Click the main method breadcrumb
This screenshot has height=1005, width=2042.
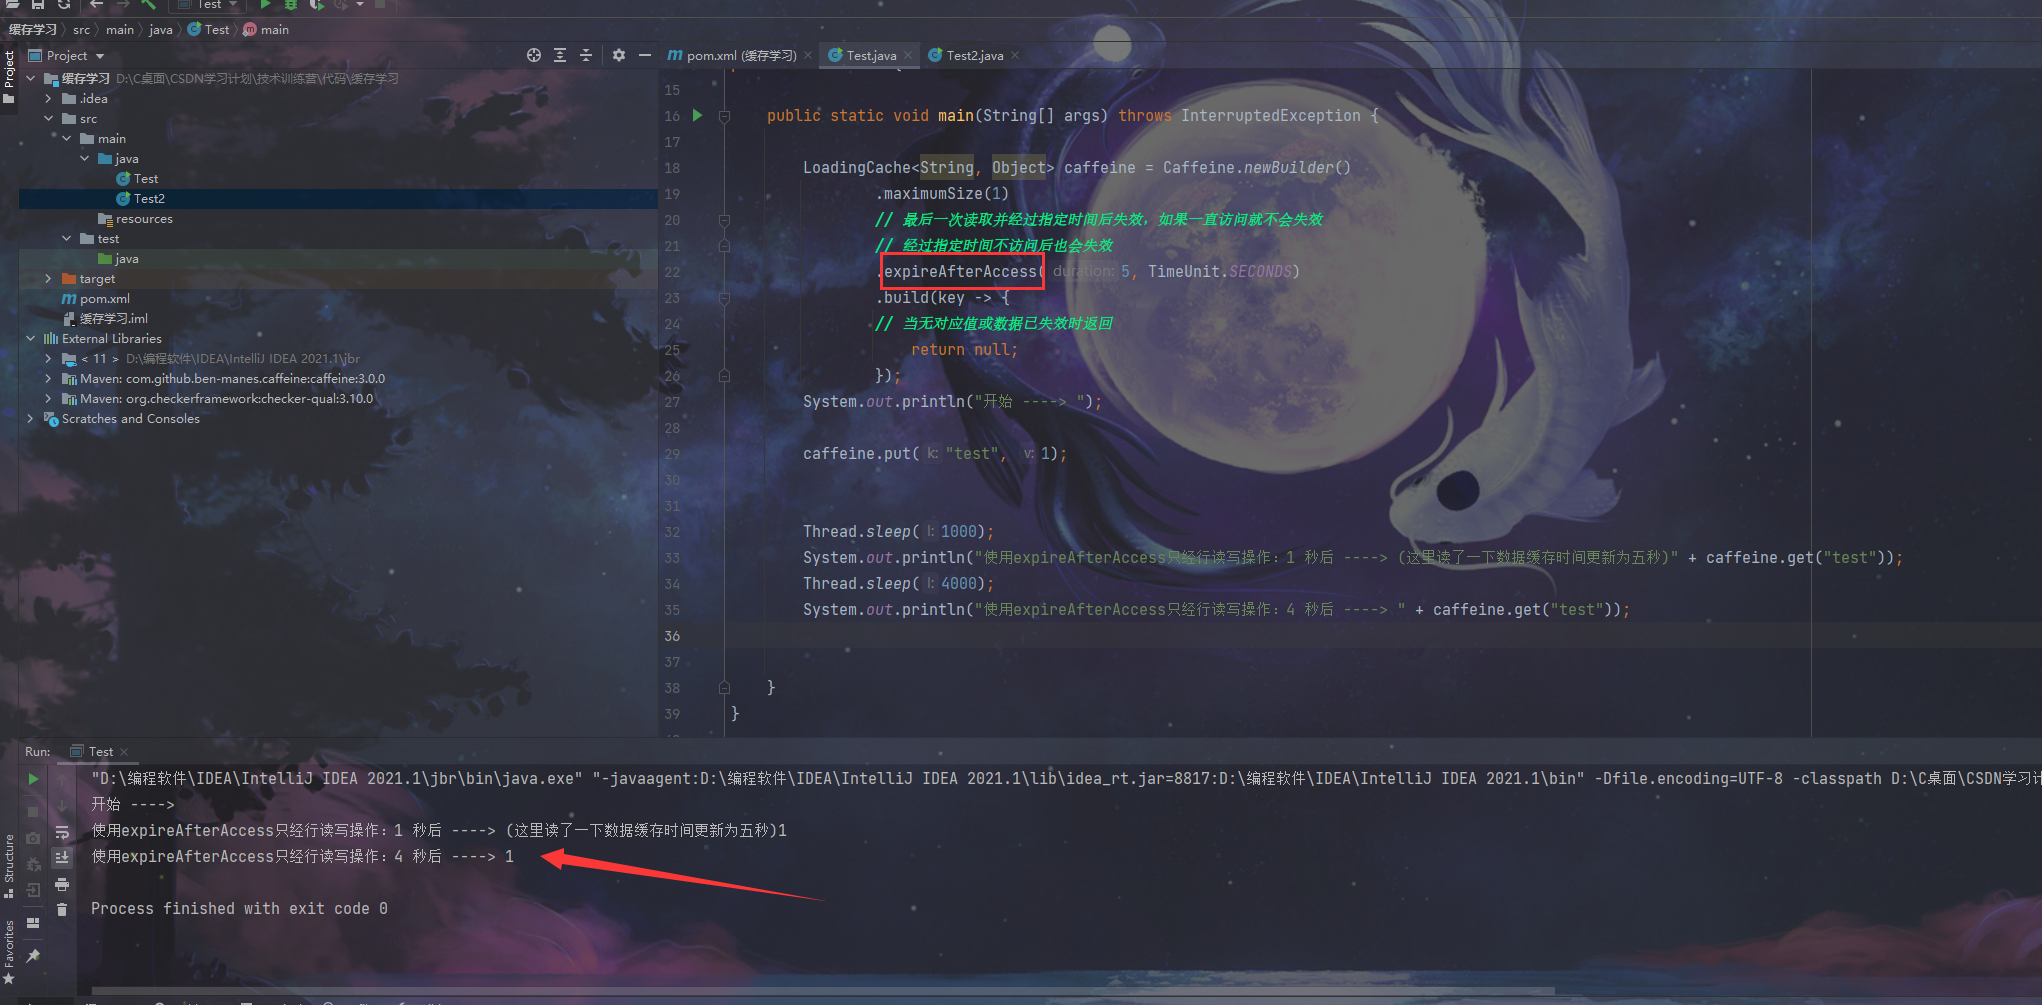[x=266, y=29]
